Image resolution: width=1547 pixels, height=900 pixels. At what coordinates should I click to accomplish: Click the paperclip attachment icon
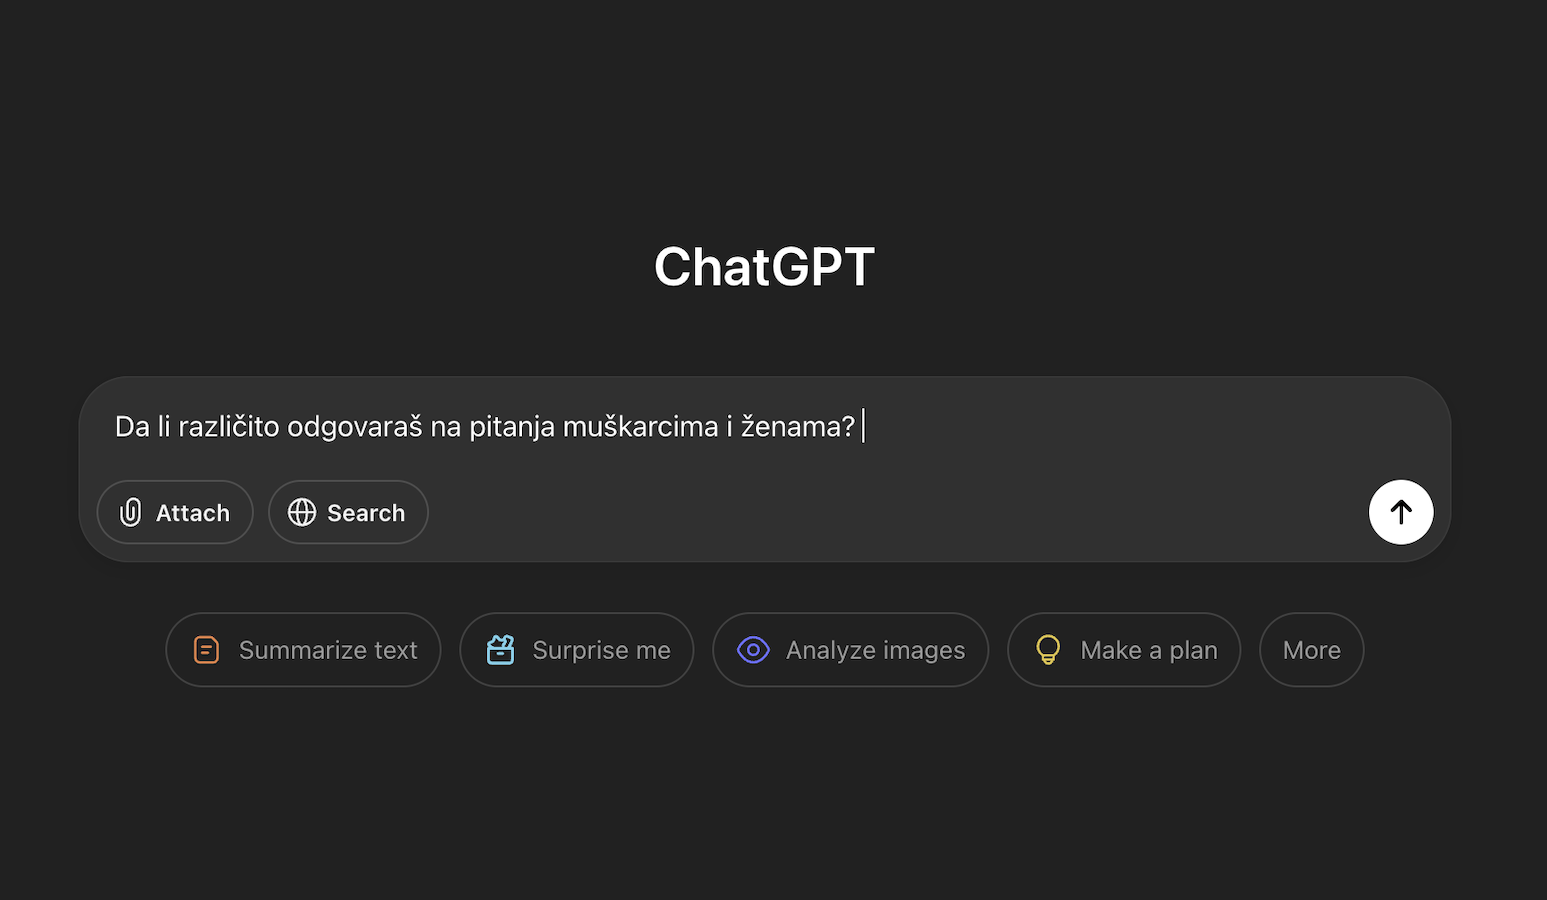point(131,512)
